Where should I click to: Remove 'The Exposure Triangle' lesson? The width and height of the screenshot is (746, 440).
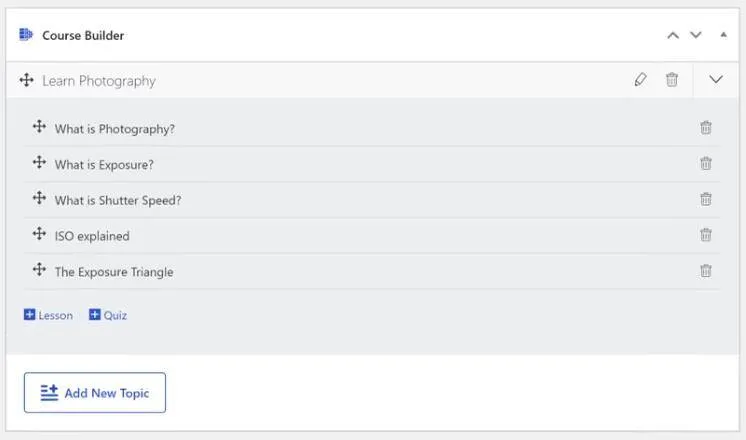click(x=706, y=271)
